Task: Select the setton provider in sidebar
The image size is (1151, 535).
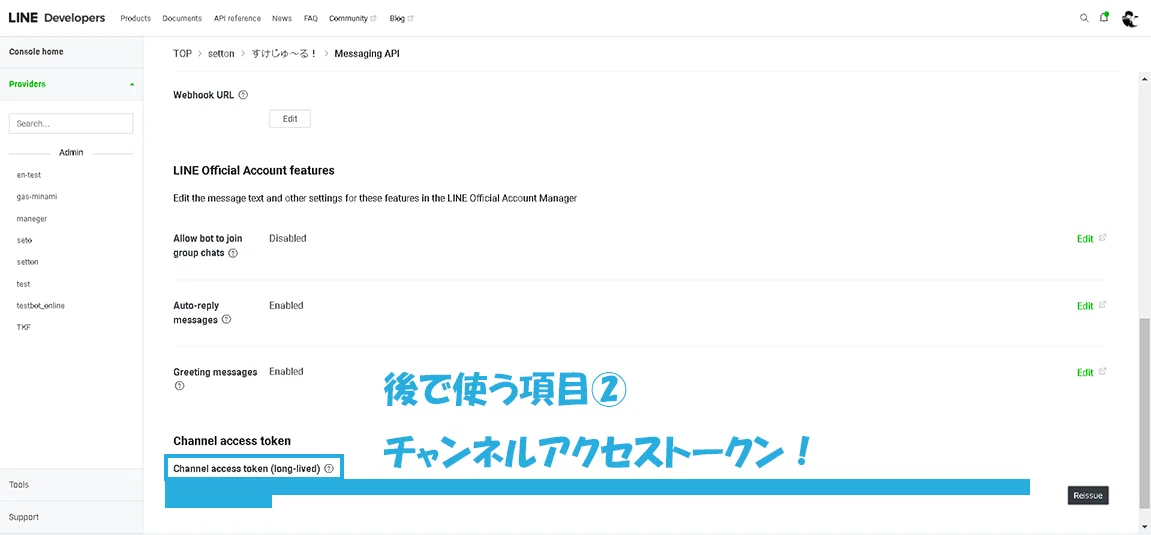Action: pos(28,262)
